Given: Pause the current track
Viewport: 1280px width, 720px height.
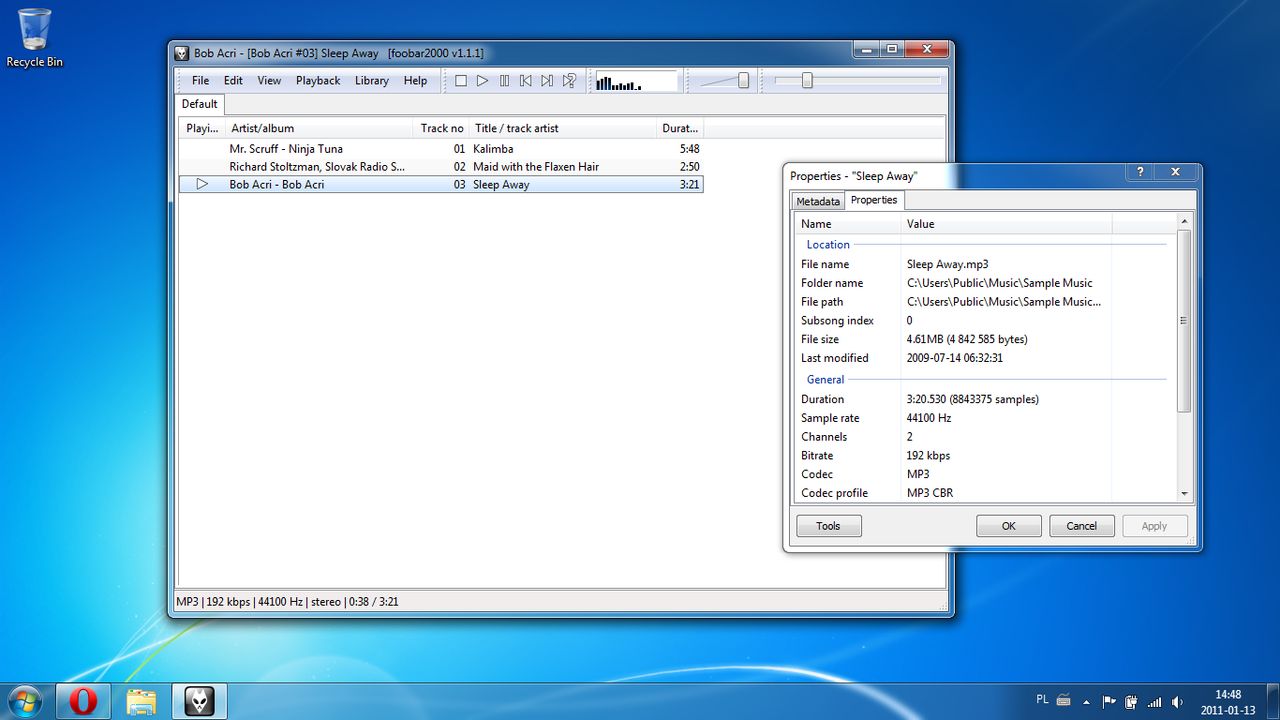Looking at the screenshot, I should point(504,81).
